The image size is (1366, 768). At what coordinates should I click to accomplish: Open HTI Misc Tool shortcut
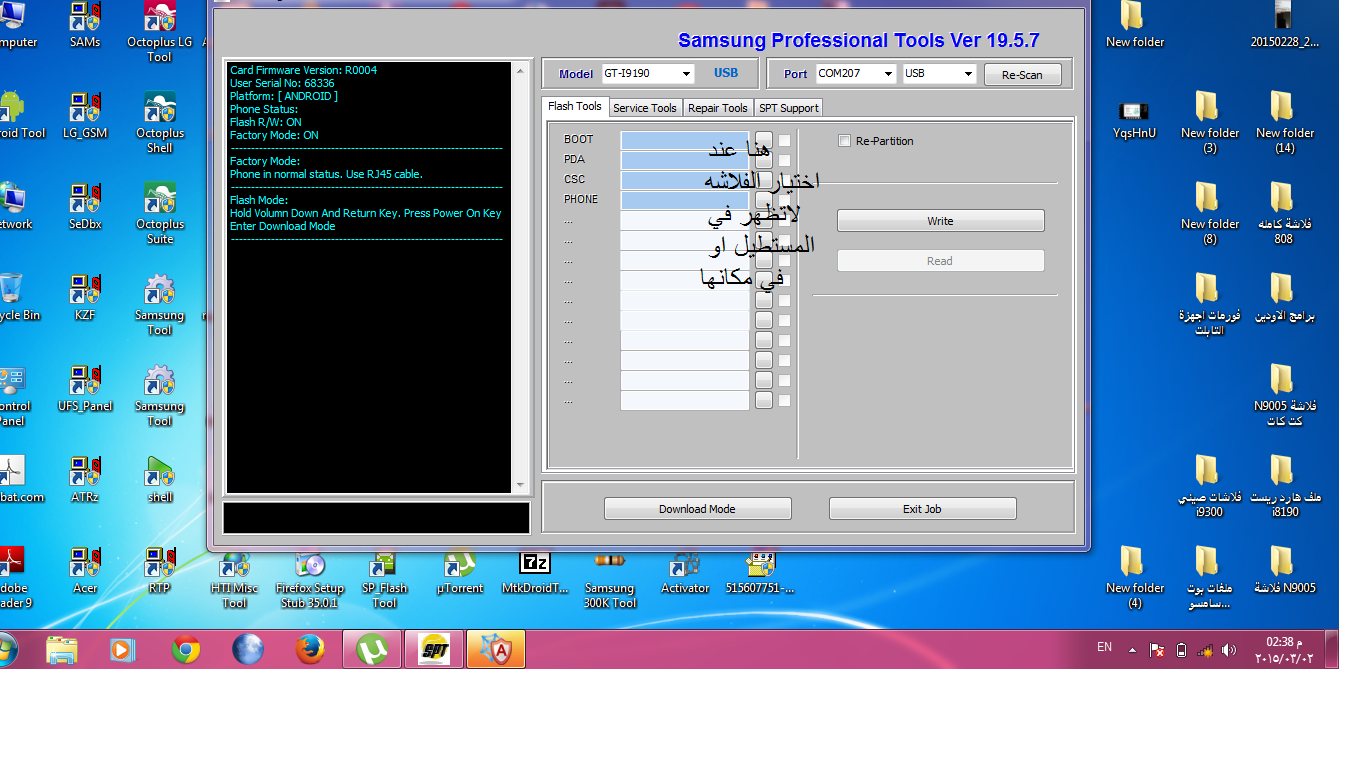click(235, 578)
